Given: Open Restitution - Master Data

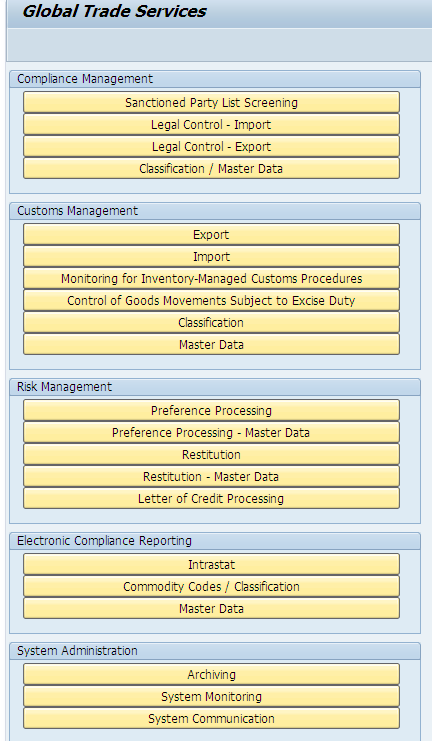Looking at the screenshot, I should click(x=211, y=476).
